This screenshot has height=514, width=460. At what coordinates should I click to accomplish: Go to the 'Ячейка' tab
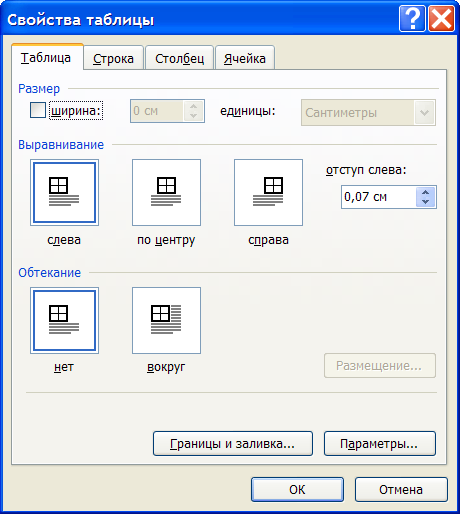[x=245, y=58]
